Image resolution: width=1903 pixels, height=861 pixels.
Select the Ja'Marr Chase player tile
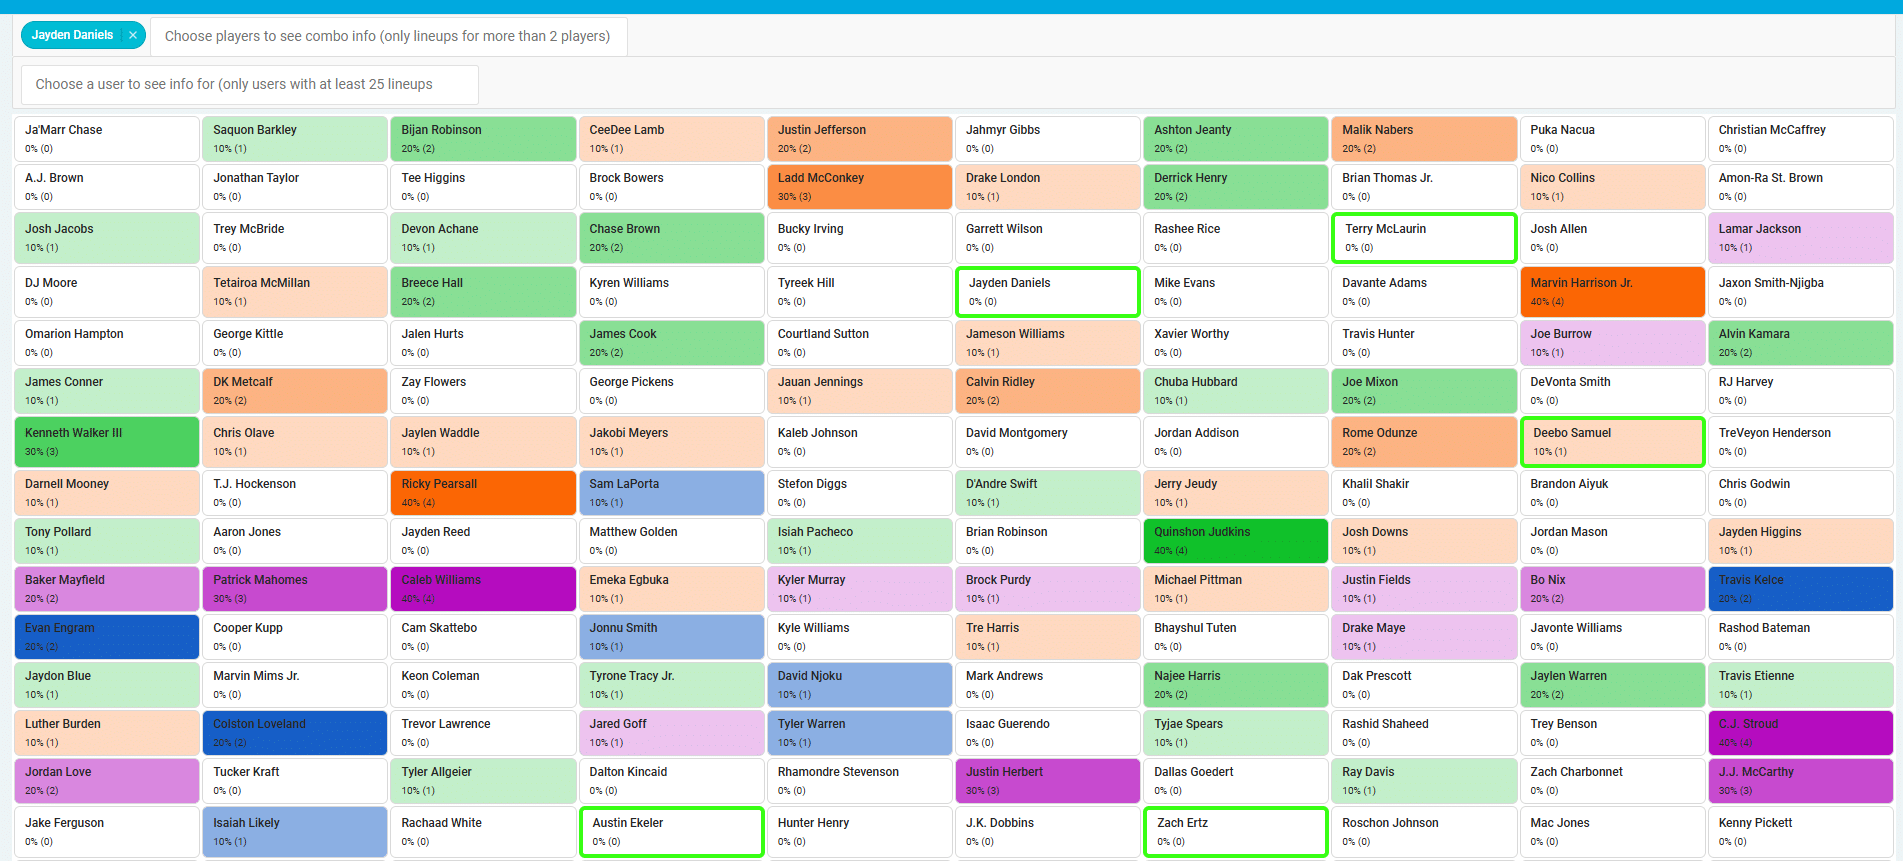106,139
